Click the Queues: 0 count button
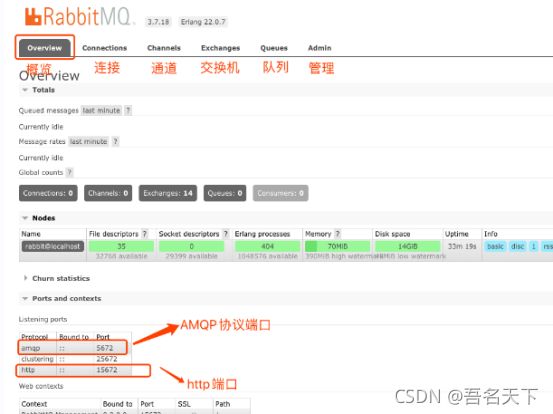This screenshot has height=414, width=553. click(x=225, y=193)
